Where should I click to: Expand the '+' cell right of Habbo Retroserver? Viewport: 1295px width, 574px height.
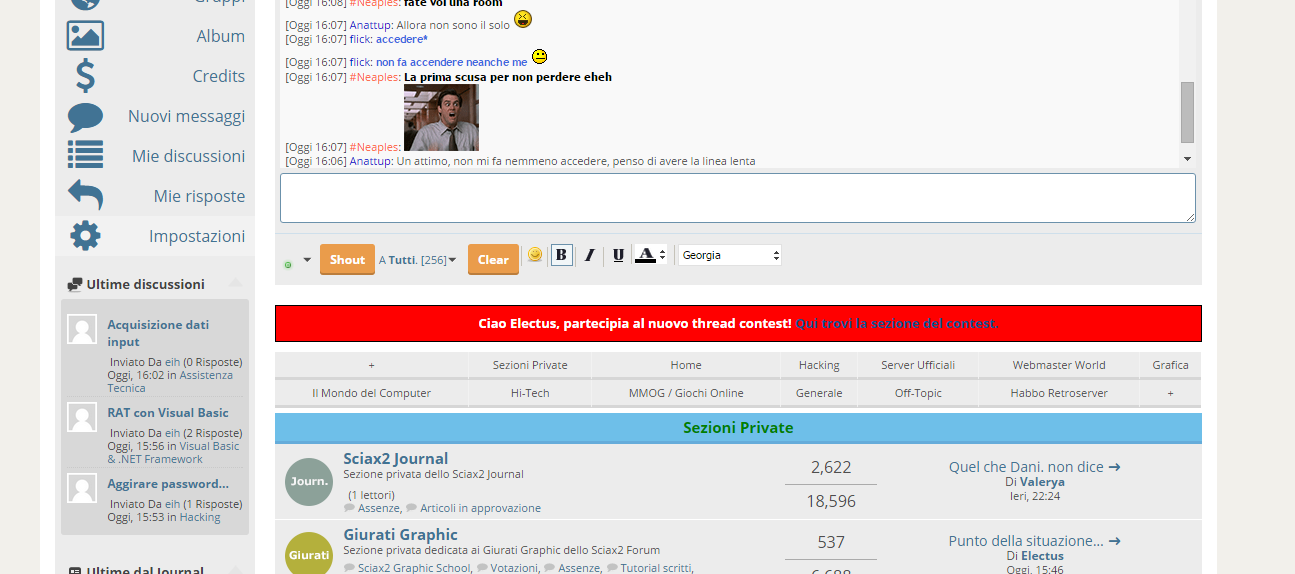(x=1170, y=393)
